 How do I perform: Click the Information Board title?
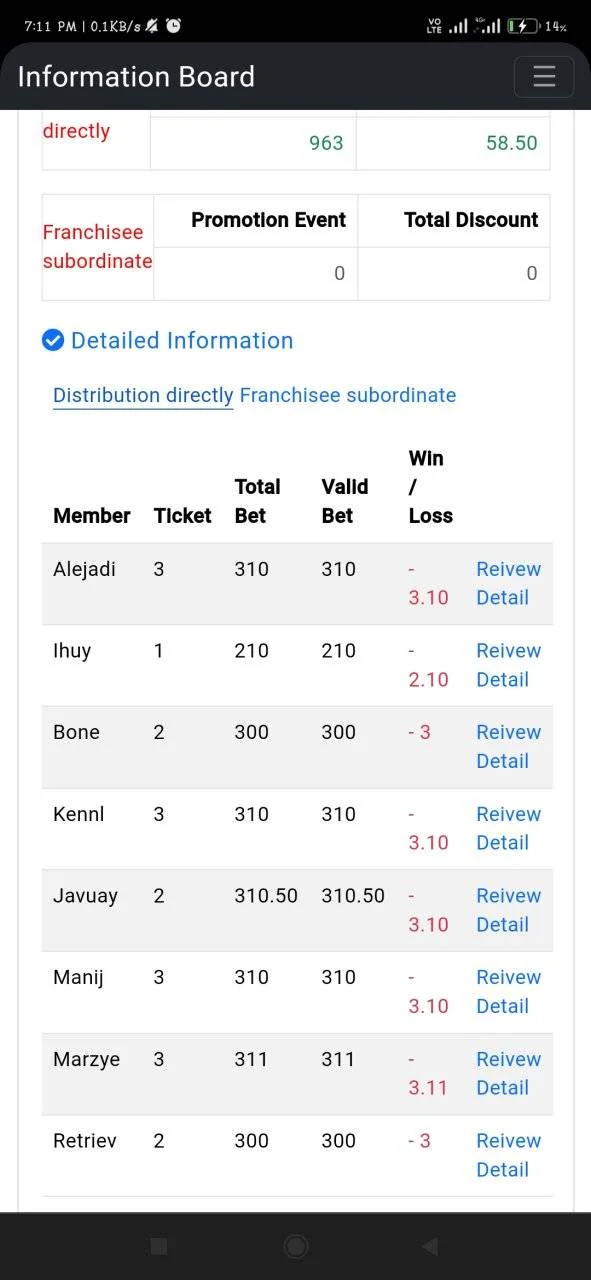136,77
